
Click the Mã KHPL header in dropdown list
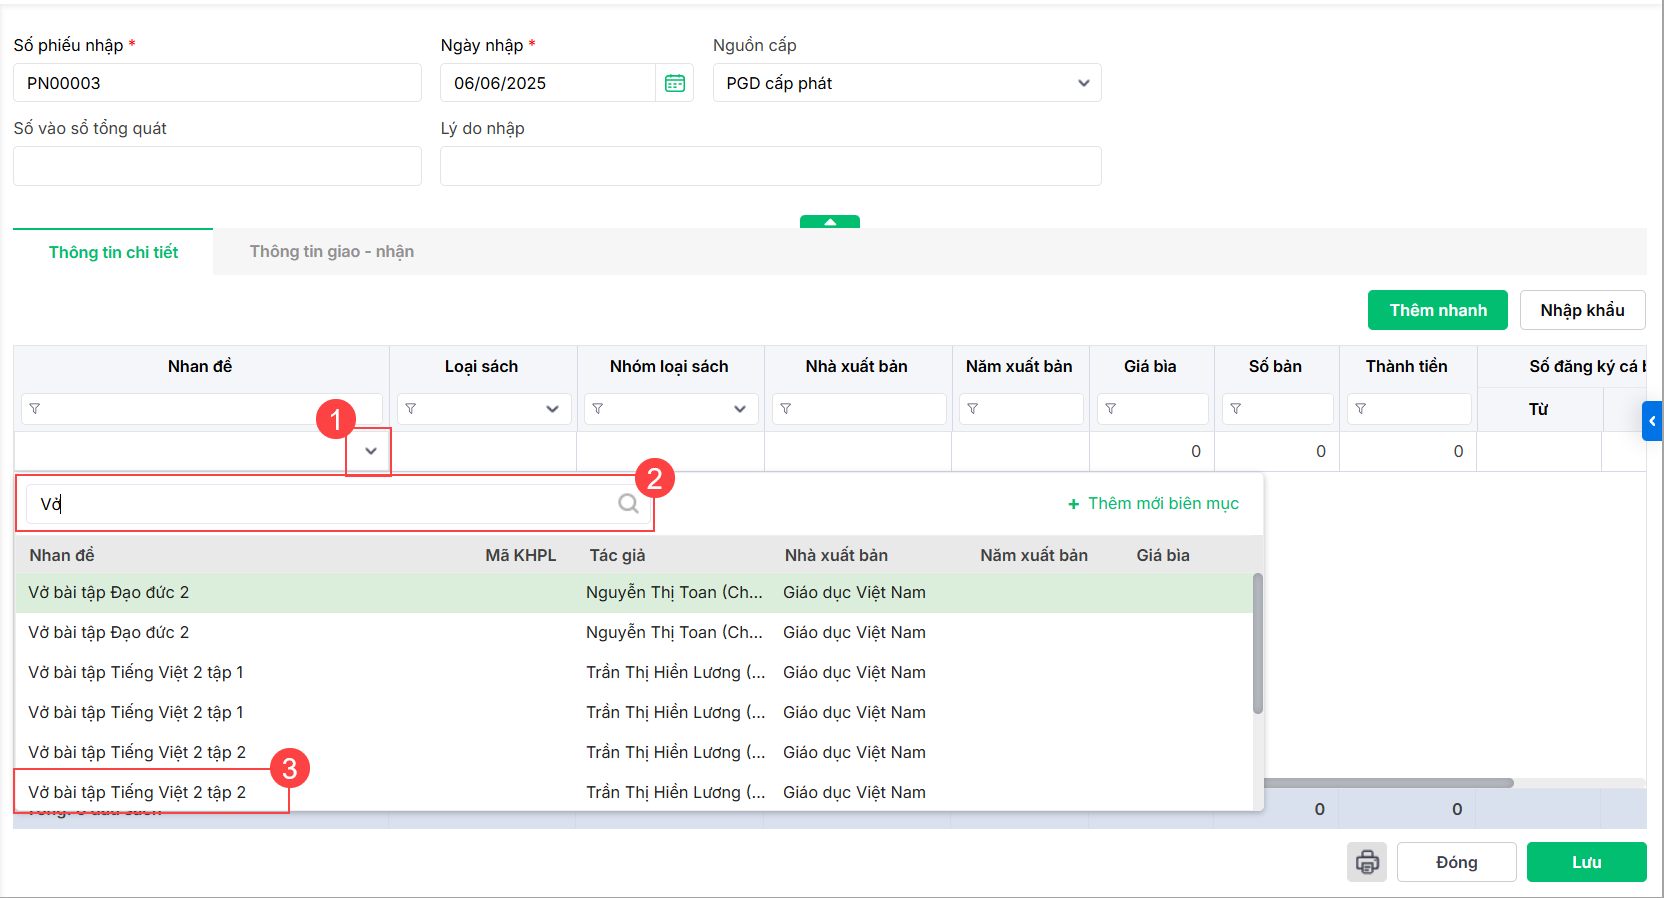tap(521, 555)
